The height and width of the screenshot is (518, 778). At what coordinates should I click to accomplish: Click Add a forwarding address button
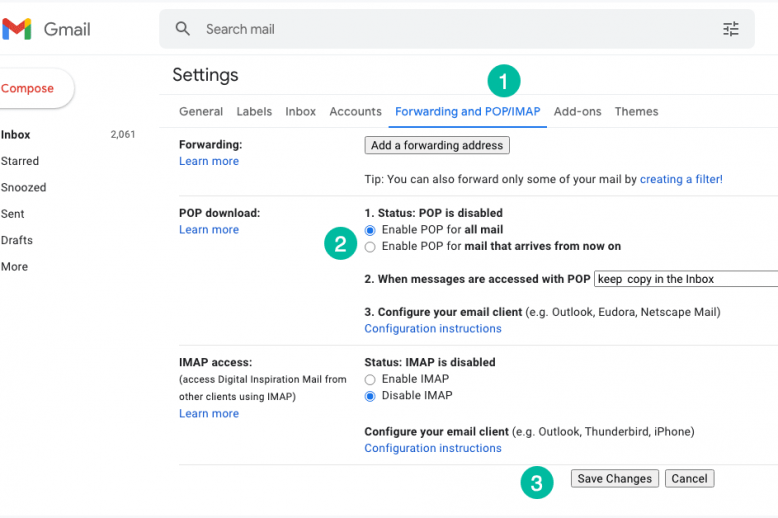pos(437,146)
